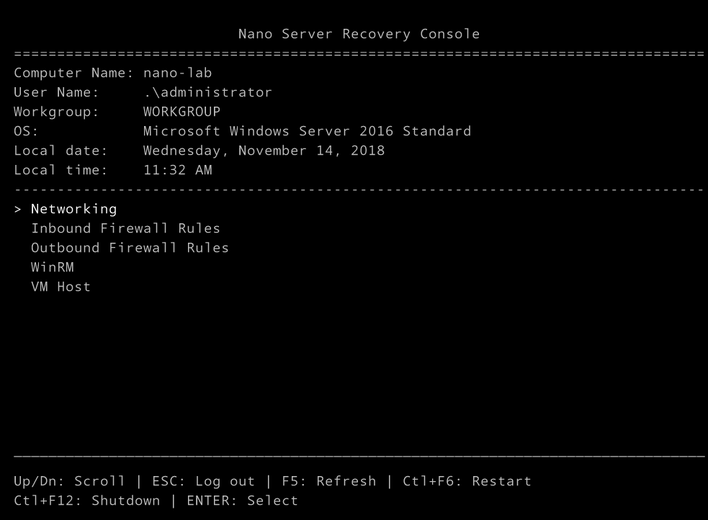Click the WORKGROUP value
Image resolution: width=708 pixels, height=520 pixels.
click(x=182, y=111)
